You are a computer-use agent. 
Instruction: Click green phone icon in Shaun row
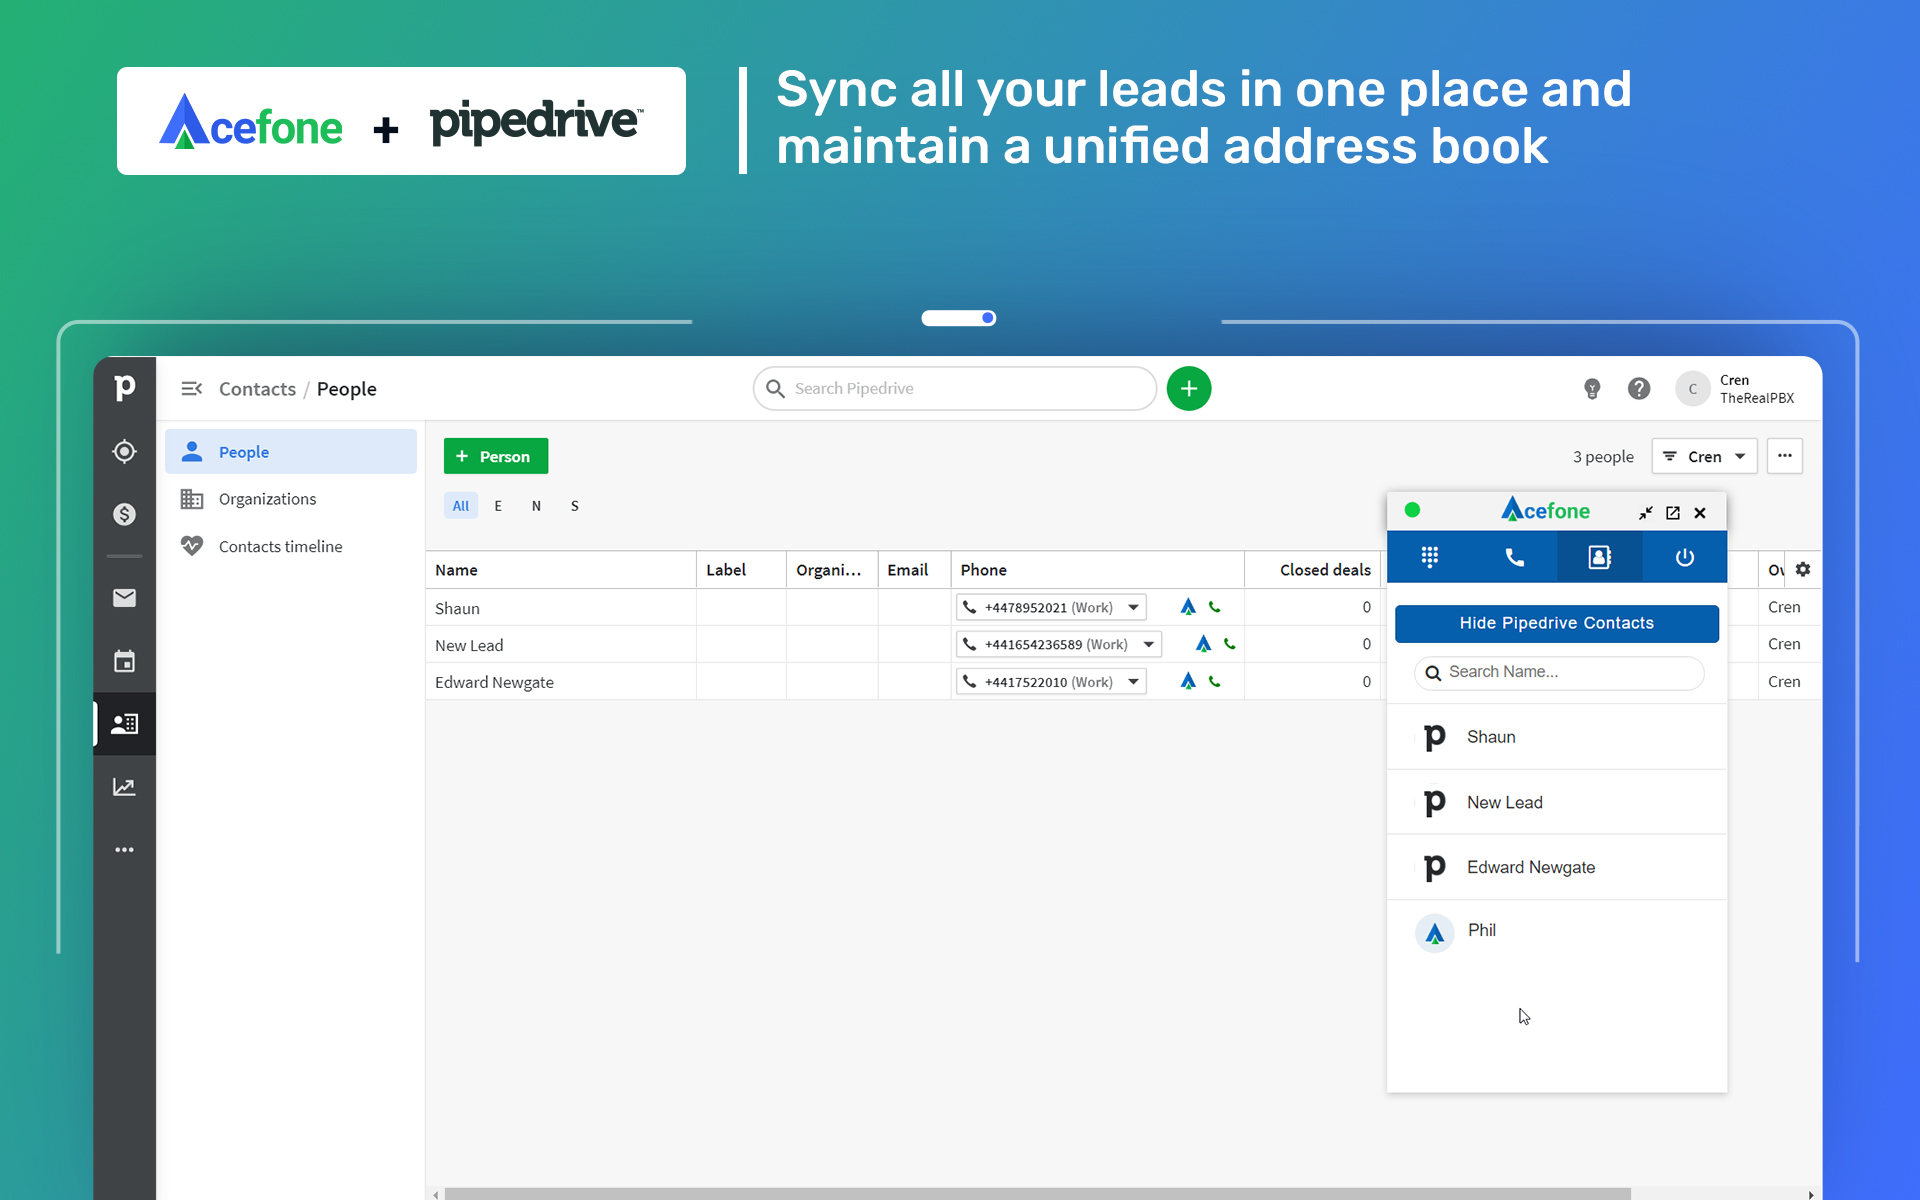[x=1215, y=607]
